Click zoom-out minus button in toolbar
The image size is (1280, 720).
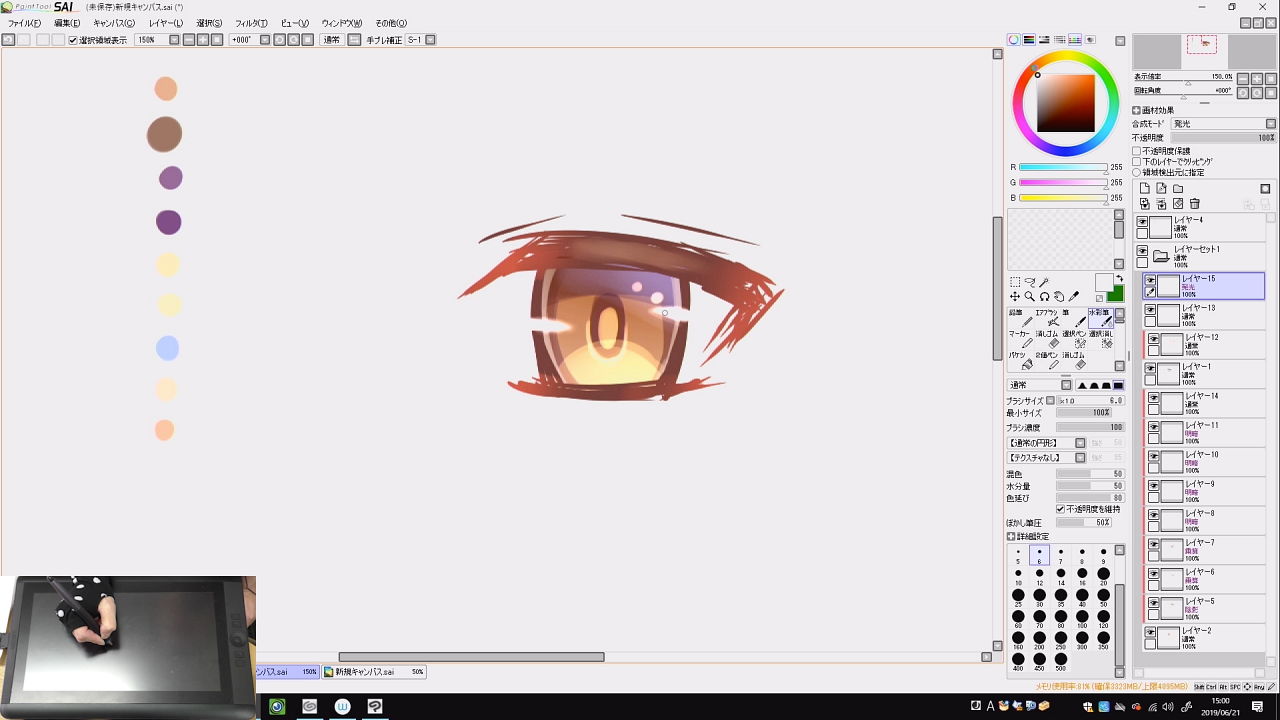(190, 40)
